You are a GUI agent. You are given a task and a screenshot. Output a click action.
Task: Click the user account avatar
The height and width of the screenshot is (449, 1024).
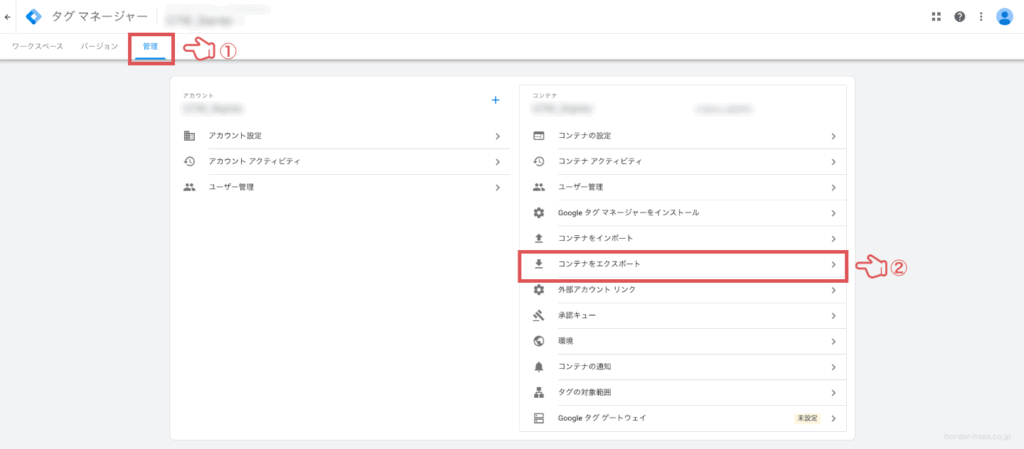(x=1004, y=17)
